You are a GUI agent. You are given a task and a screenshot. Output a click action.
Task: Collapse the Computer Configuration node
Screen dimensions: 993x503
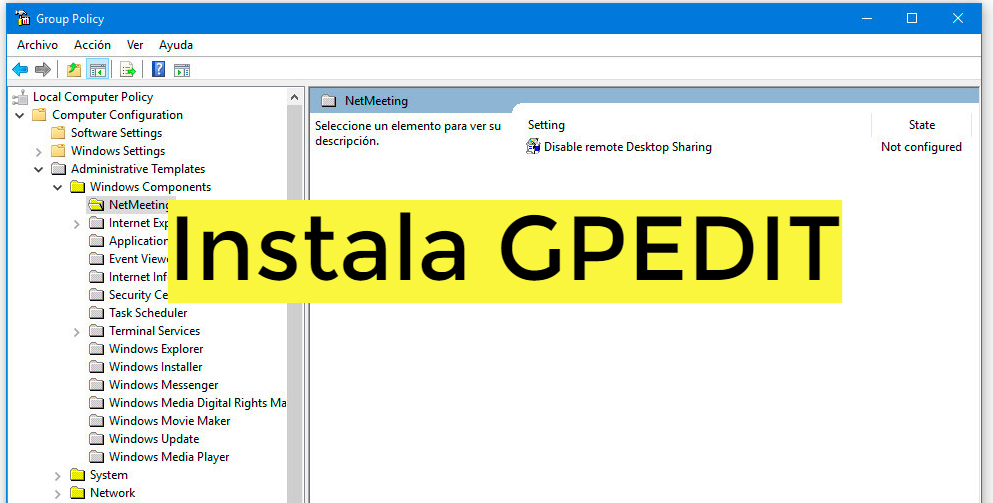tap(20, 115)
